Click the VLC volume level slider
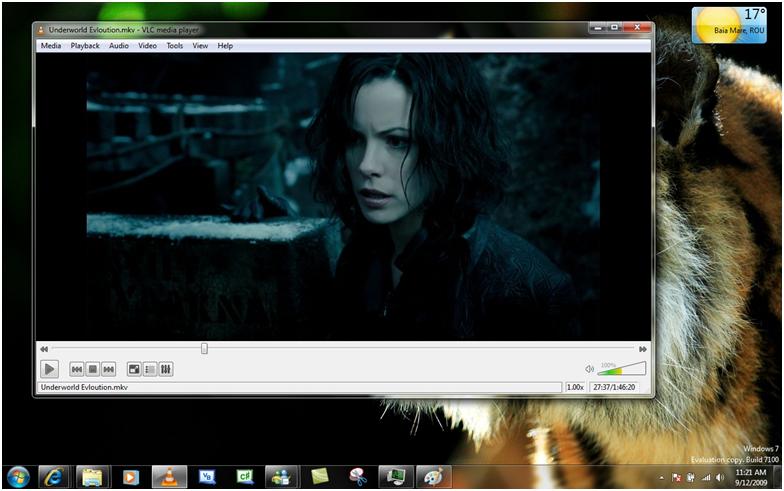 pos(622,370)
